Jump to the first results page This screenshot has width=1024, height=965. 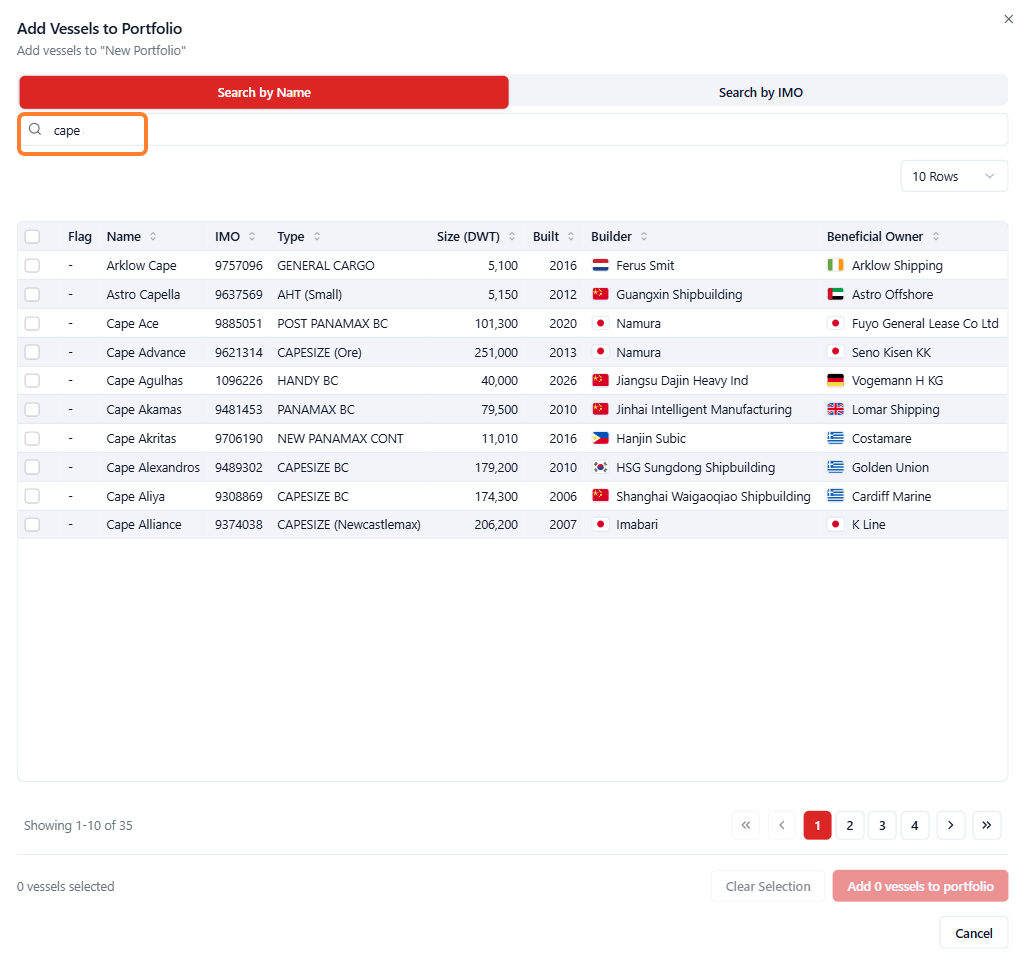click(x=746, y=825)
